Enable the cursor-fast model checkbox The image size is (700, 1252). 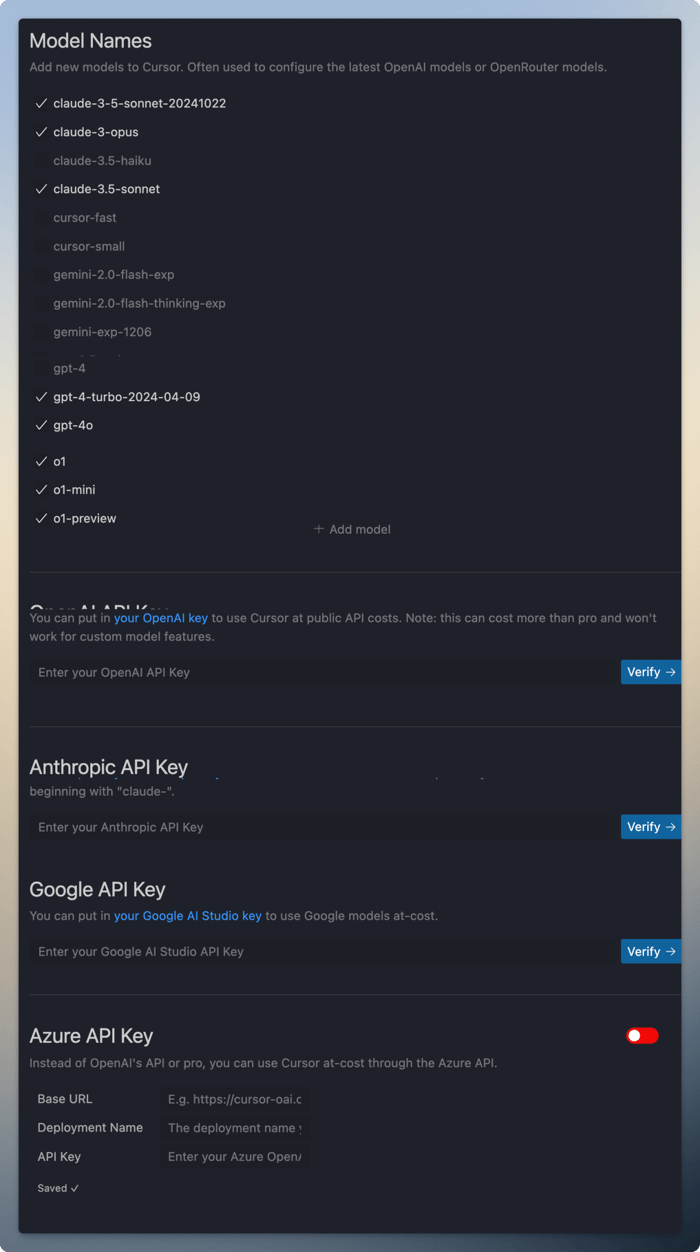click(x=42, y=217)
